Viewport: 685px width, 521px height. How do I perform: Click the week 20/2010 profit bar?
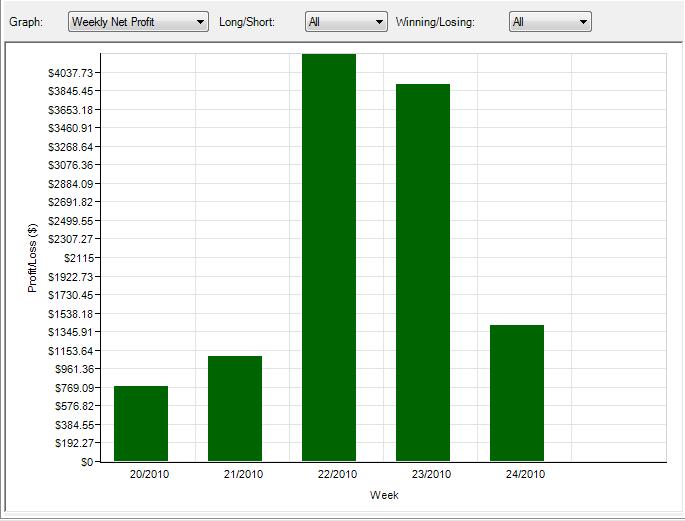click(x=141, y=424)
